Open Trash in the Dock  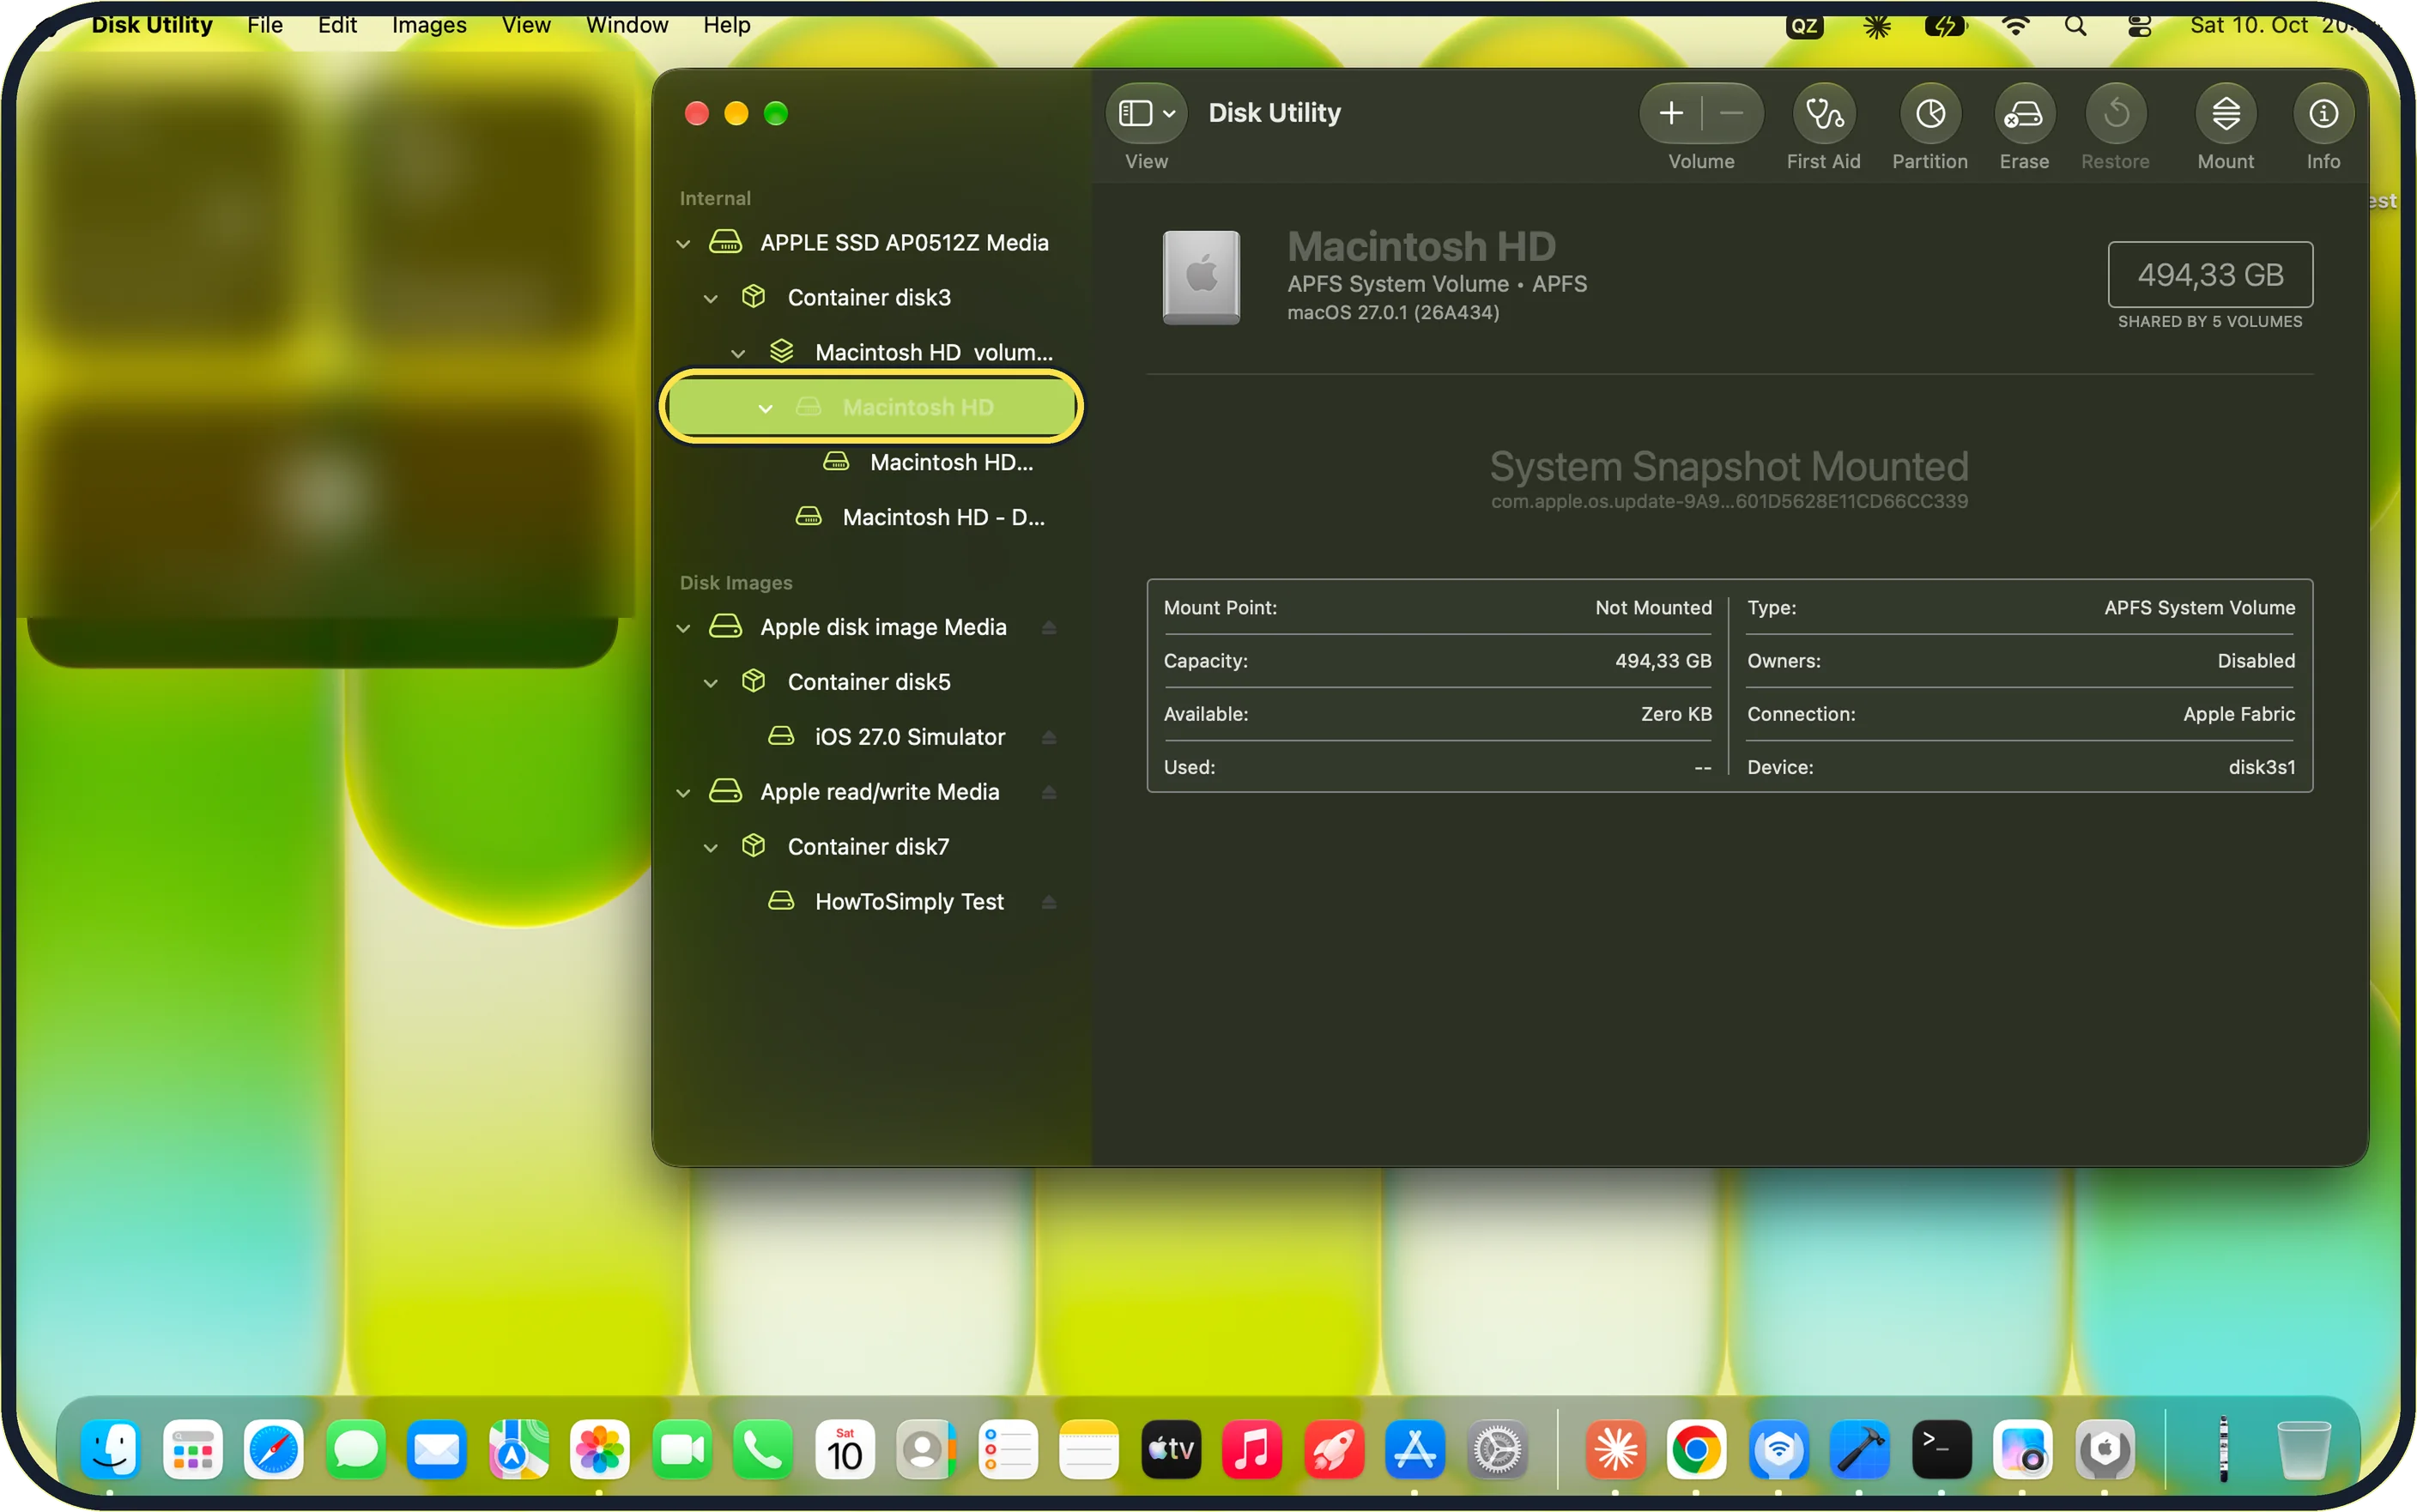(x=2303, y=1449)
